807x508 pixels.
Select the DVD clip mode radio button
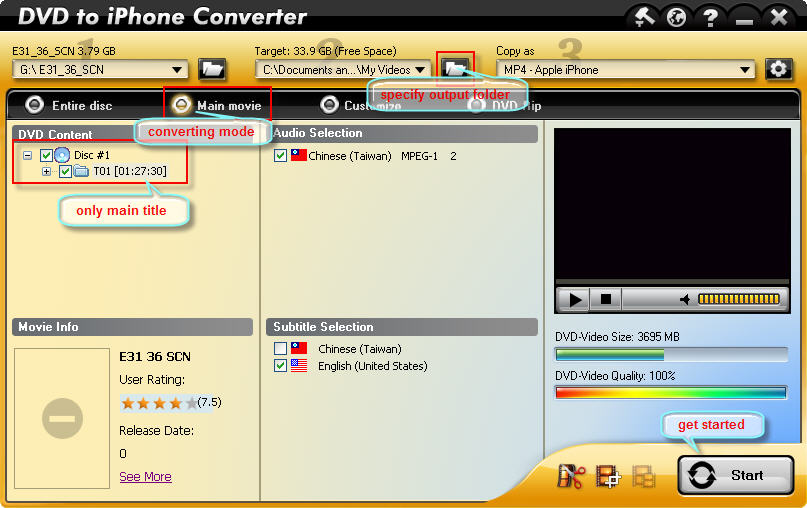[477, 105]
